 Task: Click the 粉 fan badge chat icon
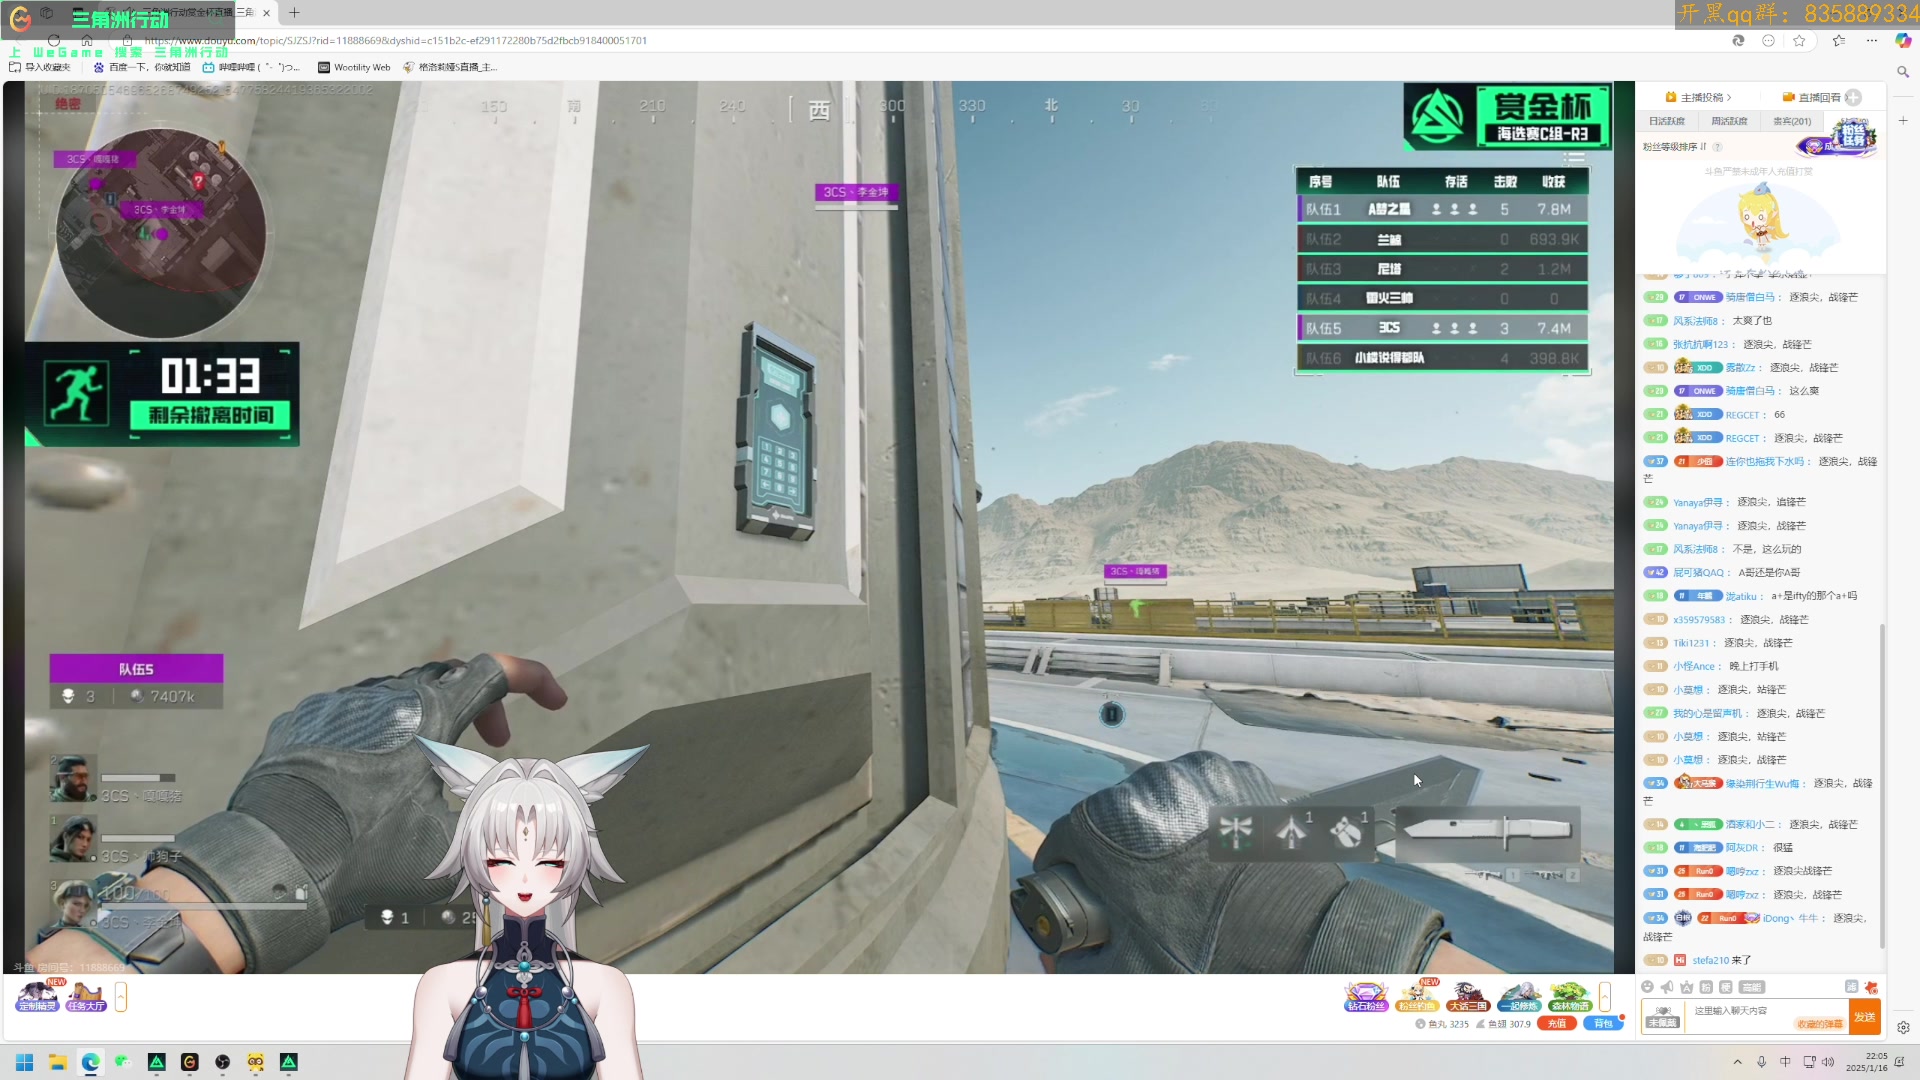pyautogui.click(x=1706, y=987)
